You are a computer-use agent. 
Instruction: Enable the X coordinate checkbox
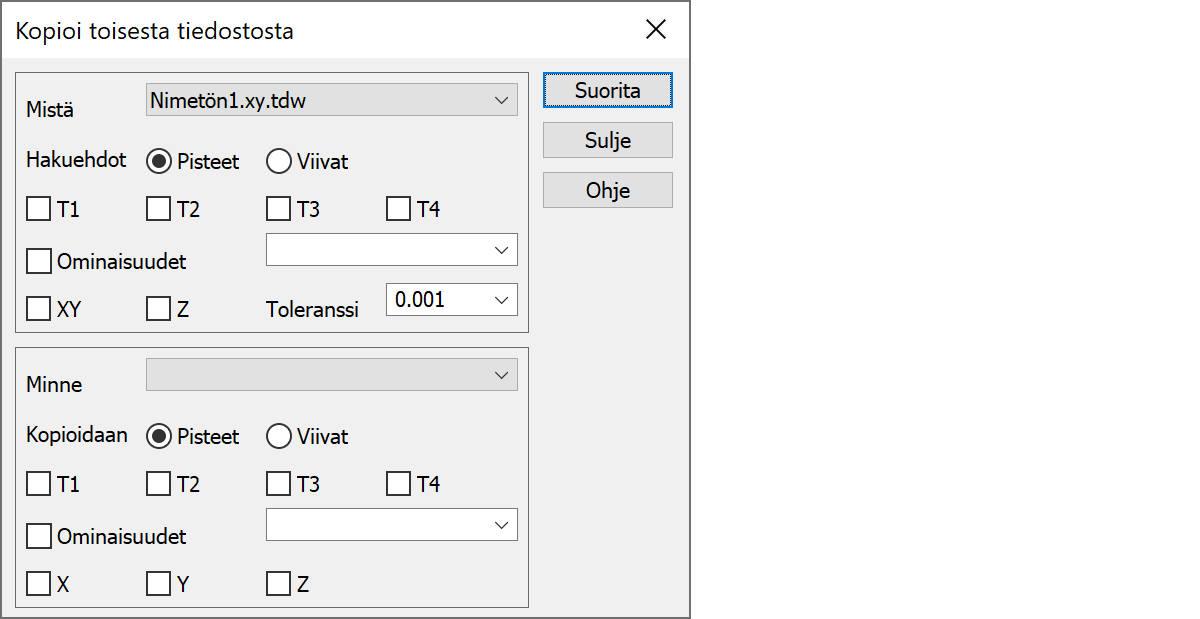39,584
